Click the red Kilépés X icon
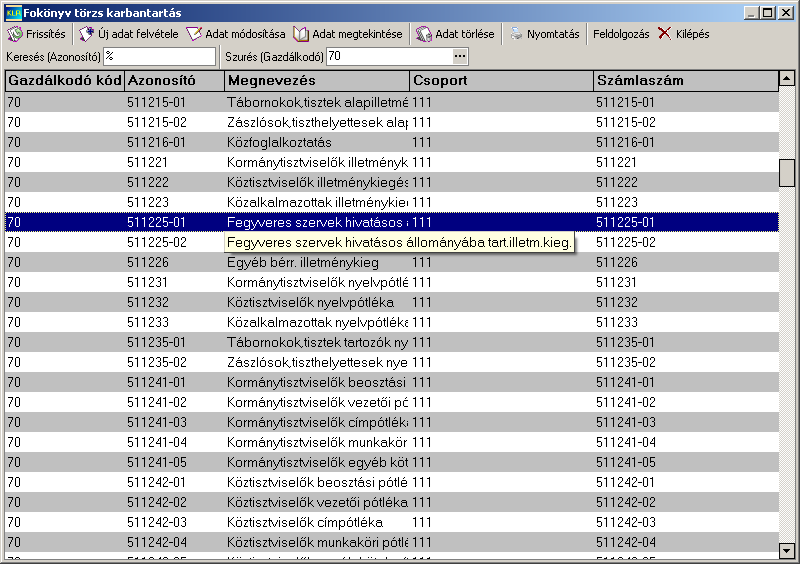The width and height of the screenshot is (800, 564). (x=664, y=34)
